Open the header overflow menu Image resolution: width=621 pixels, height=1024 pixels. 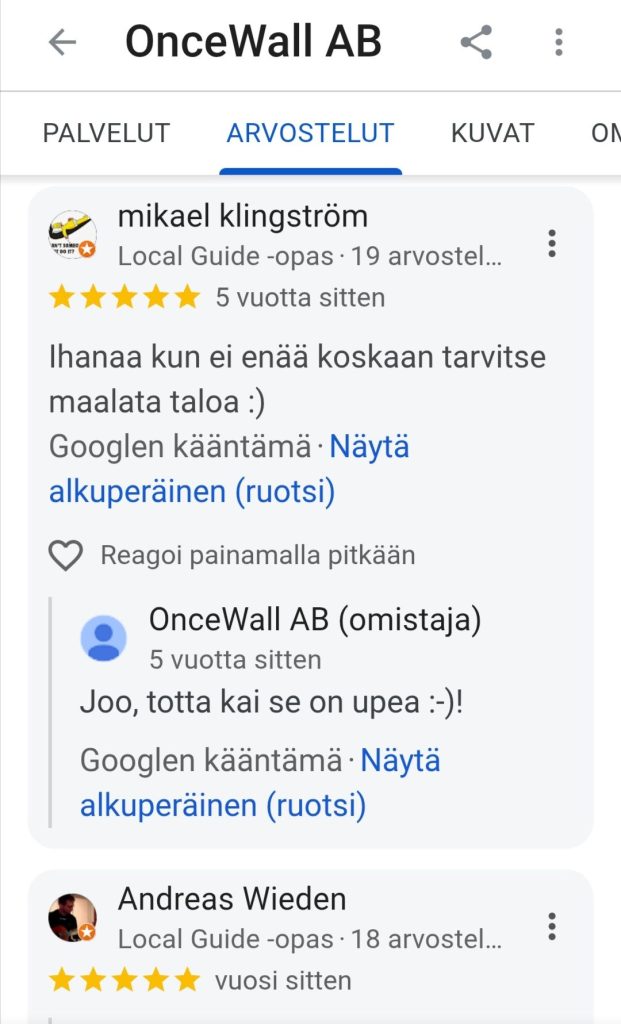click(559, 42)
